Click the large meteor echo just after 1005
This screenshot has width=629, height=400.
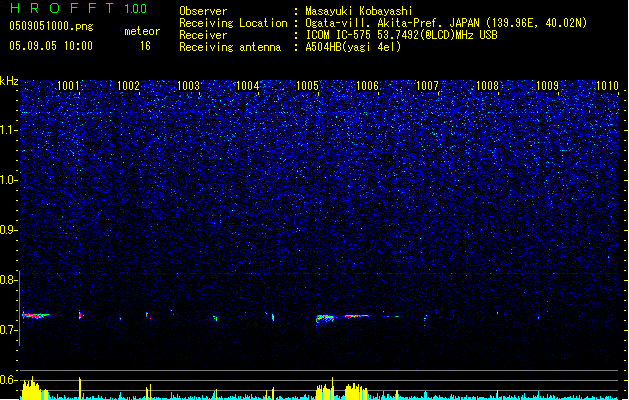coord(325,319)
